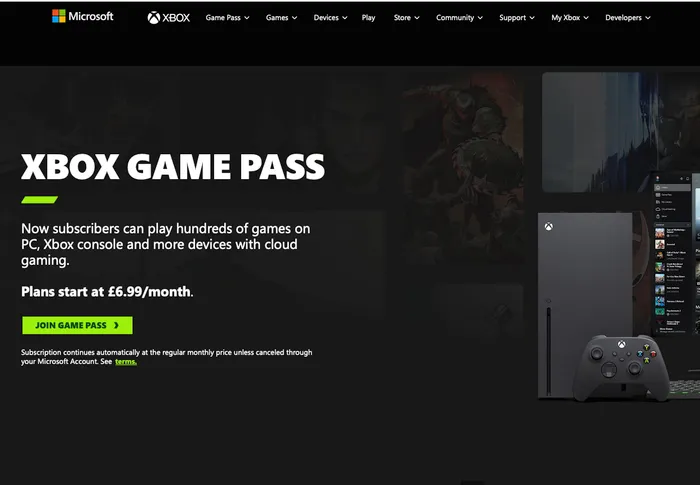Click the controller image in hero banner

point(621,367)
